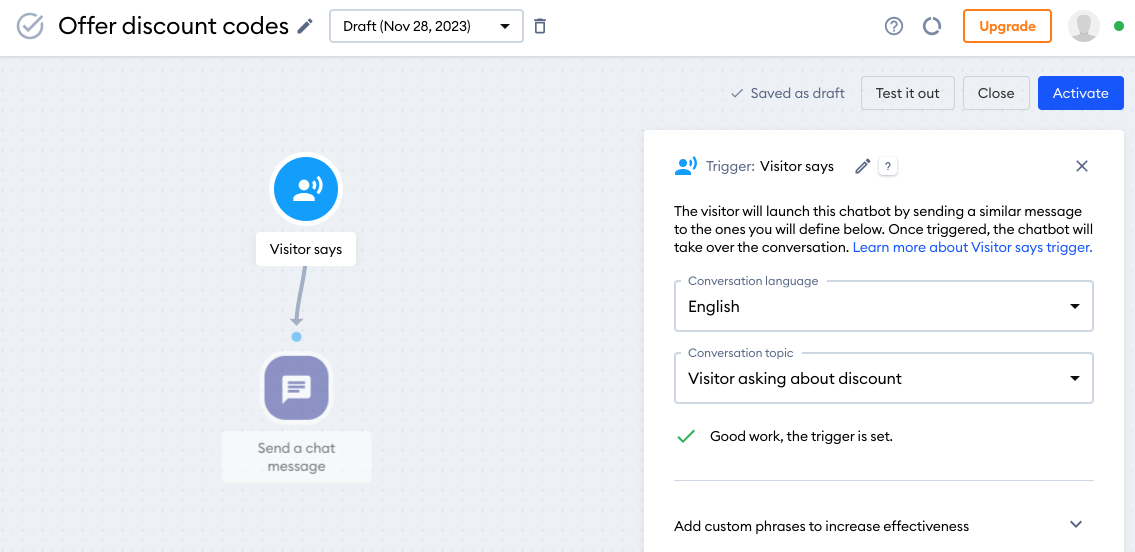This screenshot has width=1135, height=552.
Task: Click the pencil icon beside chatbot title
Action: (306, 27)
